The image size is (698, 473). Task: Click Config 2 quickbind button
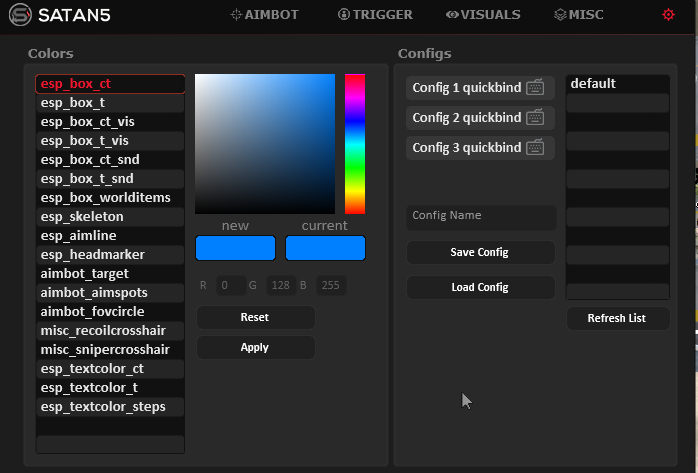(480, 118)
